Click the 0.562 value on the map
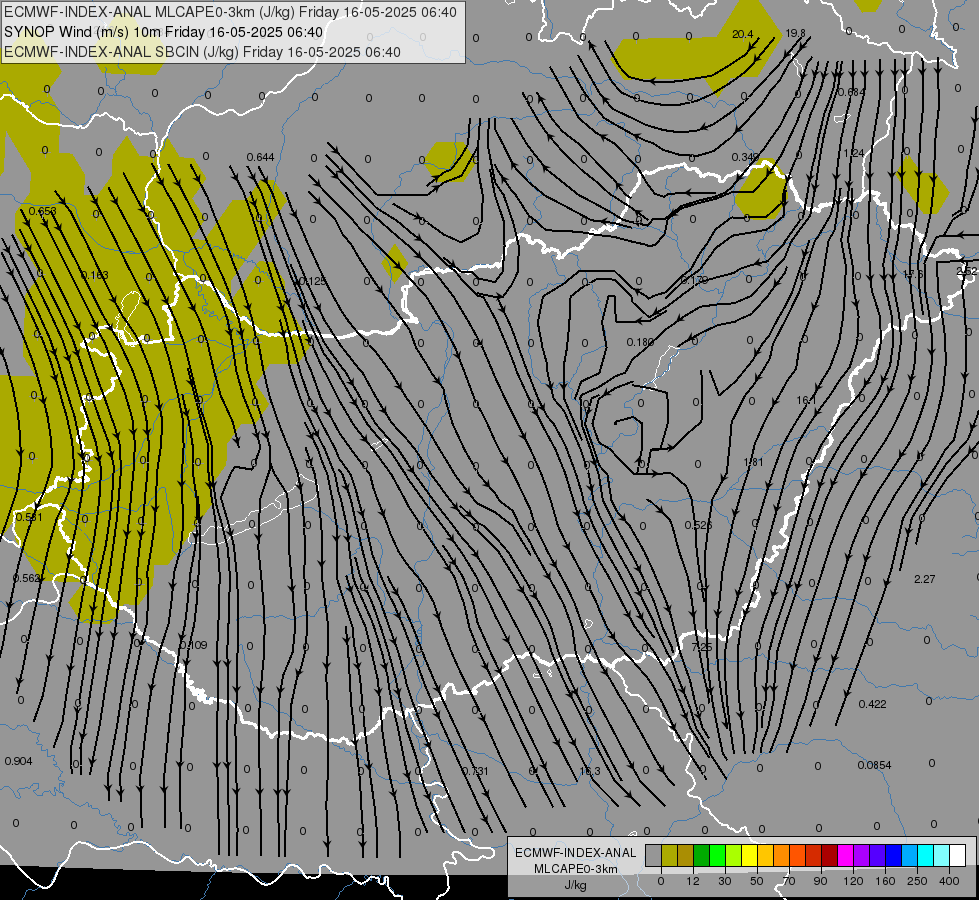Image resolution: width=979 pixels, height=900 pixels. tap(27, 578)
